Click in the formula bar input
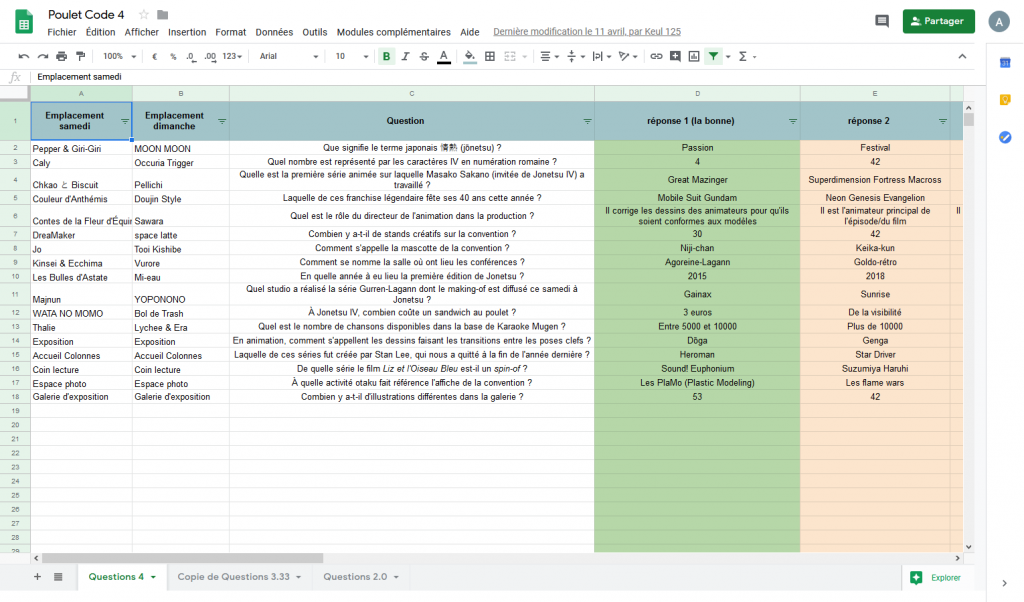The height and width of the screenshot is (602, 1024). (509, 77)
